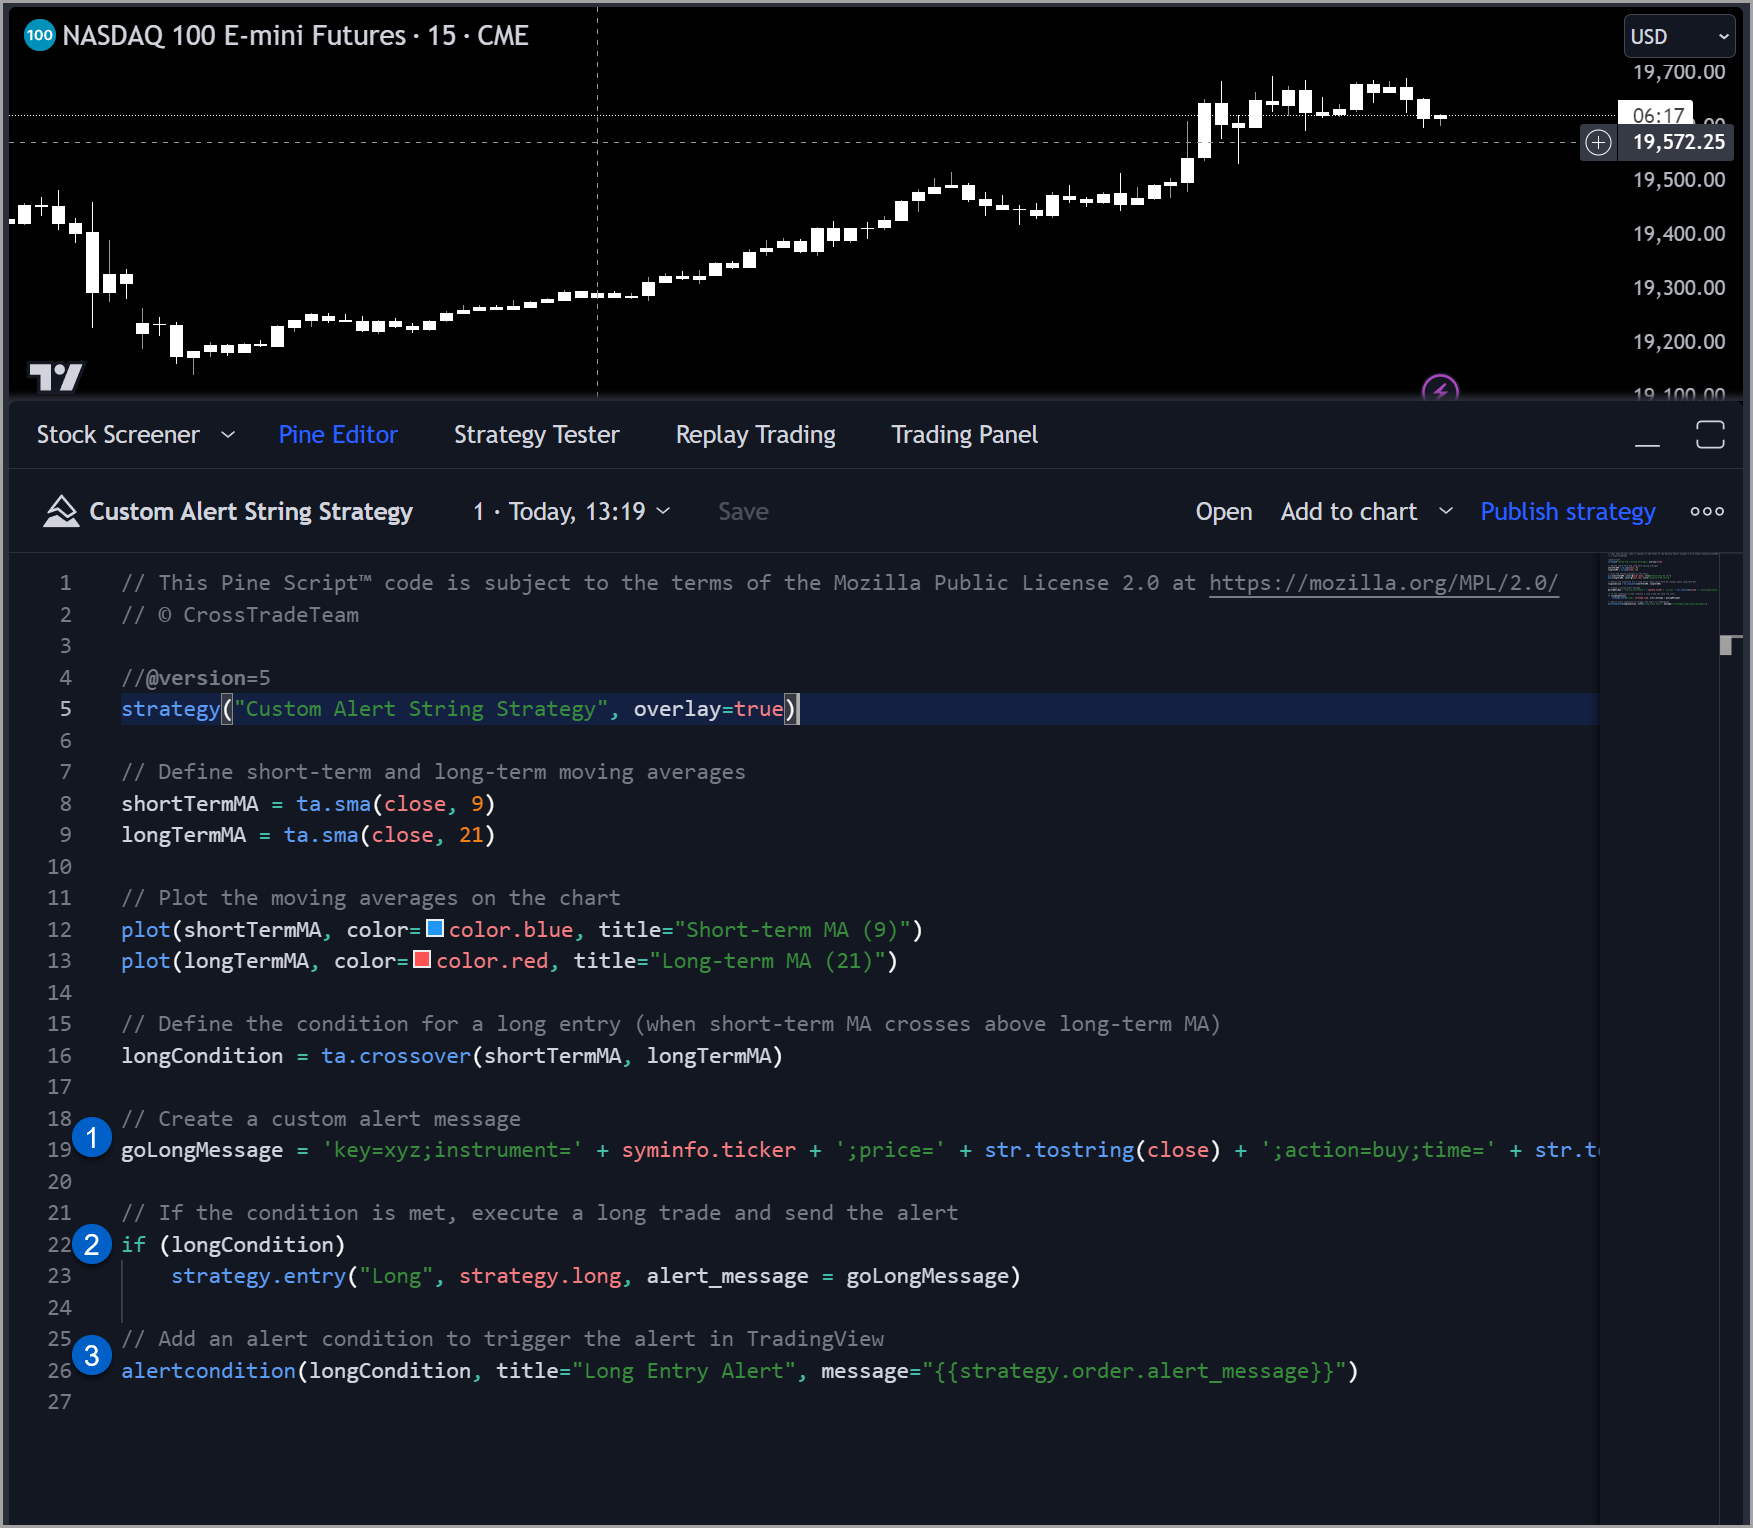Viewport: 1753px width, 1528px height.
Task: Switch to the Strategy Tester tab
Action: pyautogui.click(x=536, y=434)
